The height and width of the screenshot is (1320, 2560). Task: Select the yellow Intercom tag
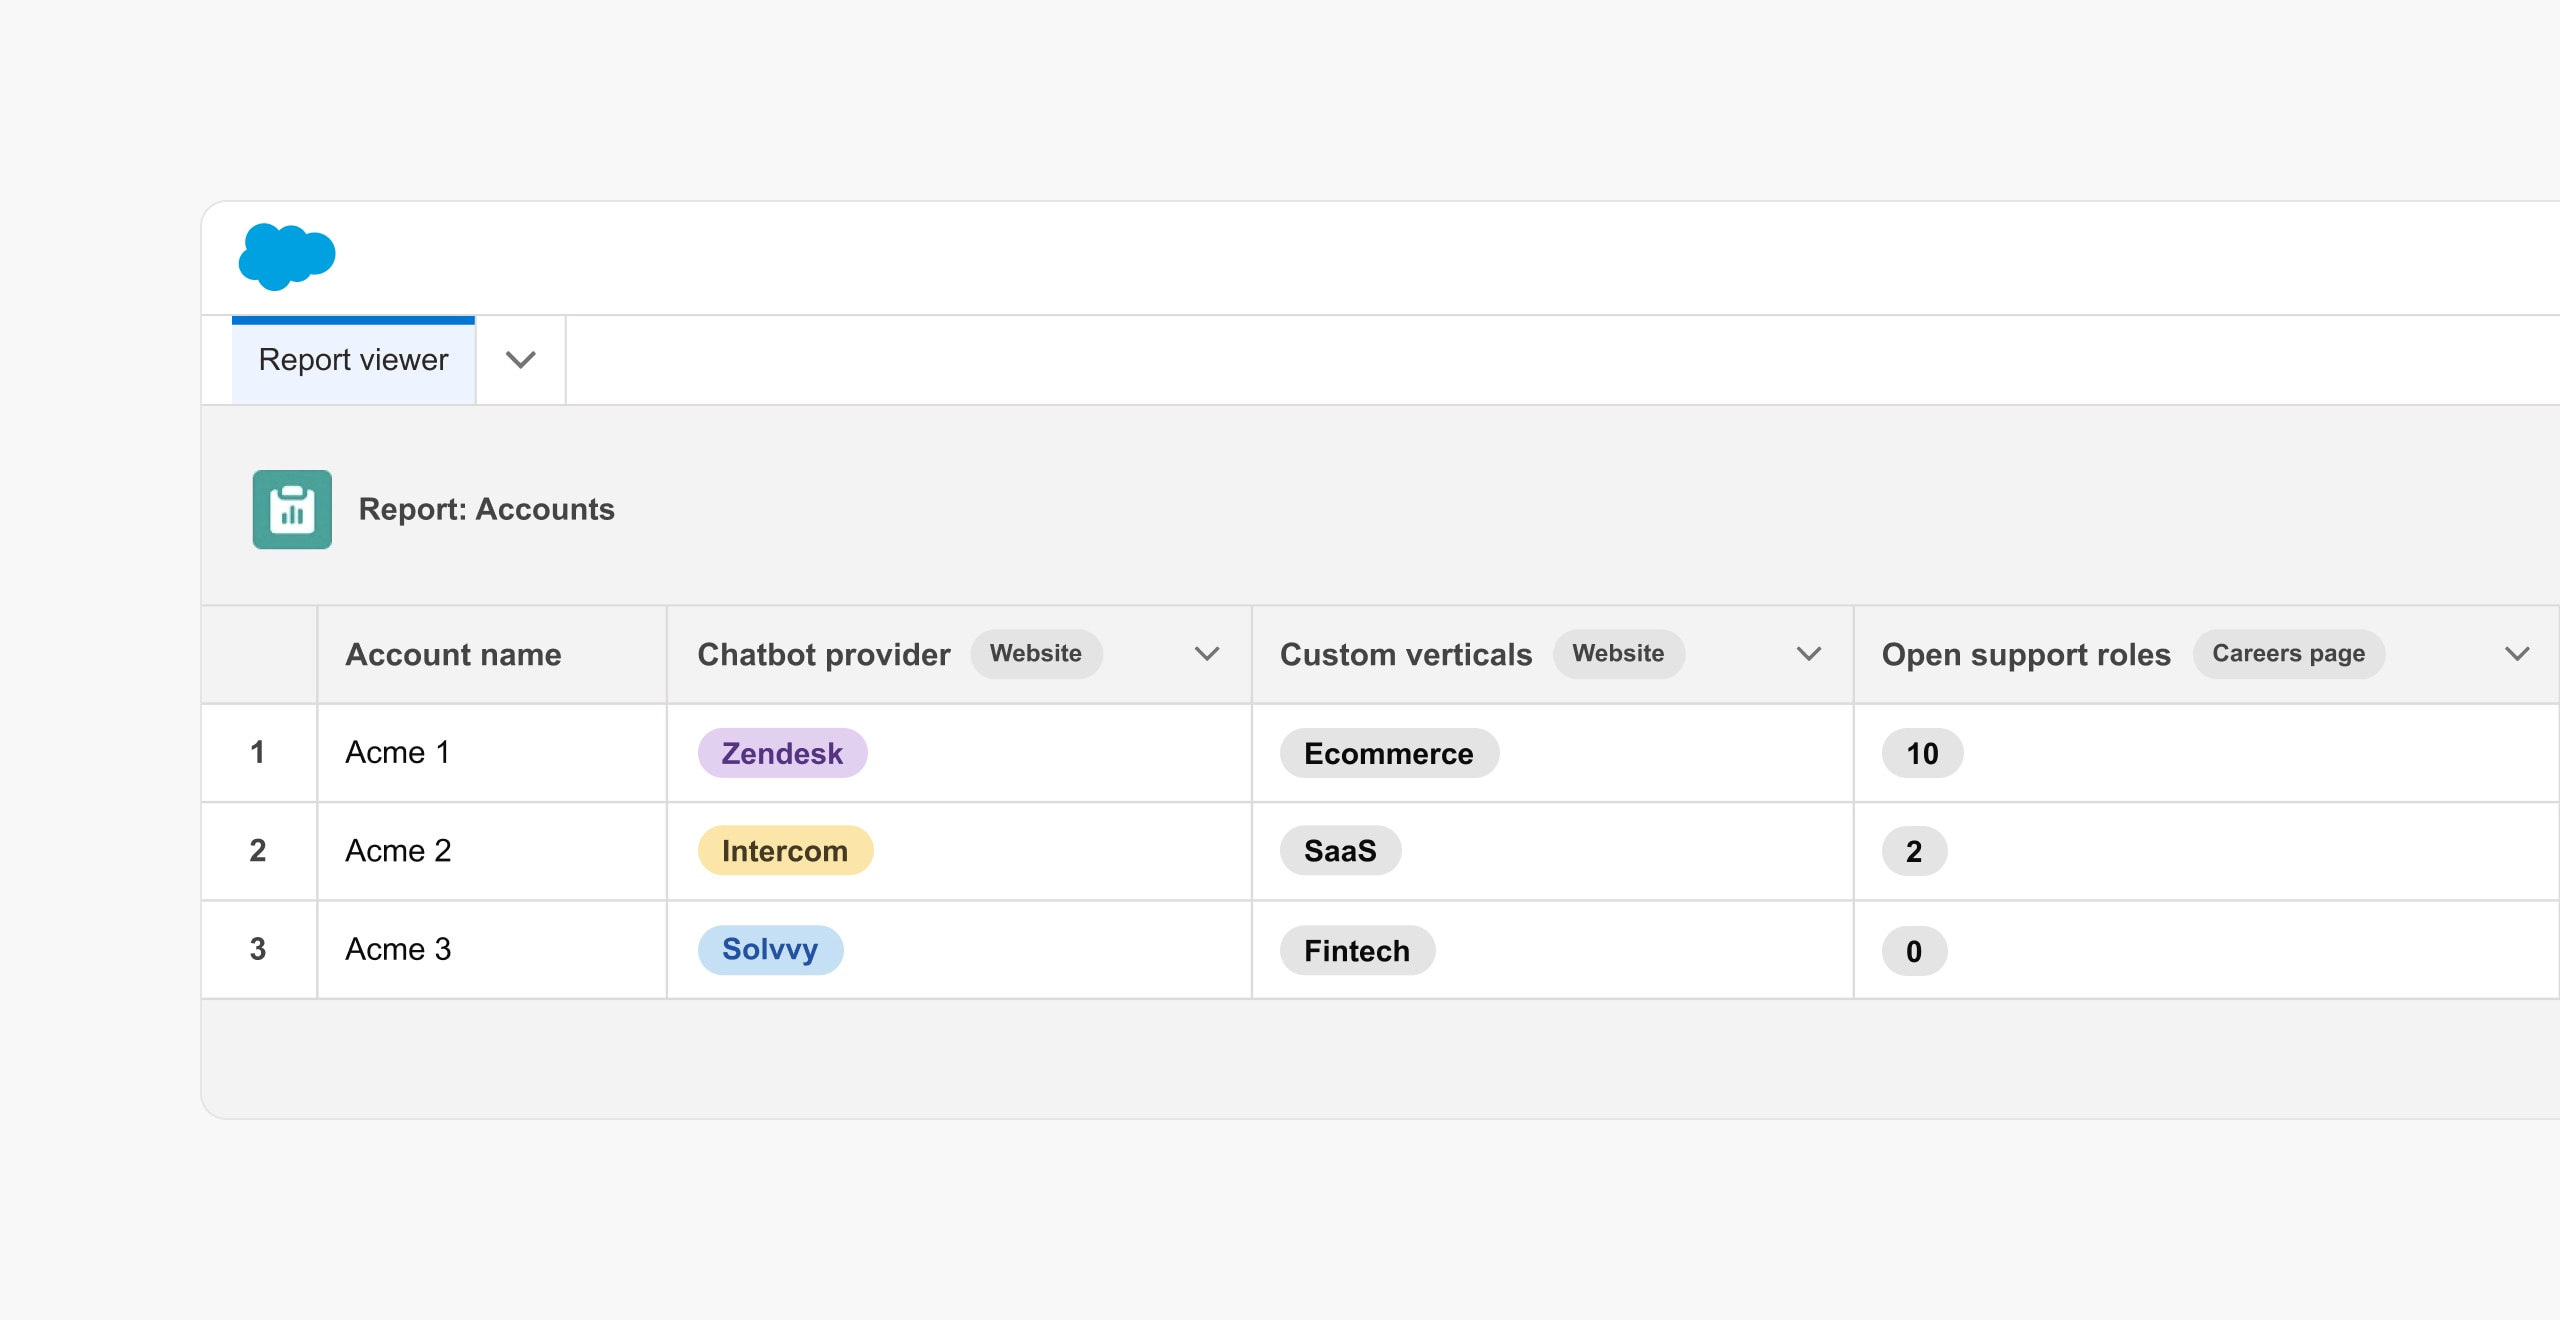785,851
